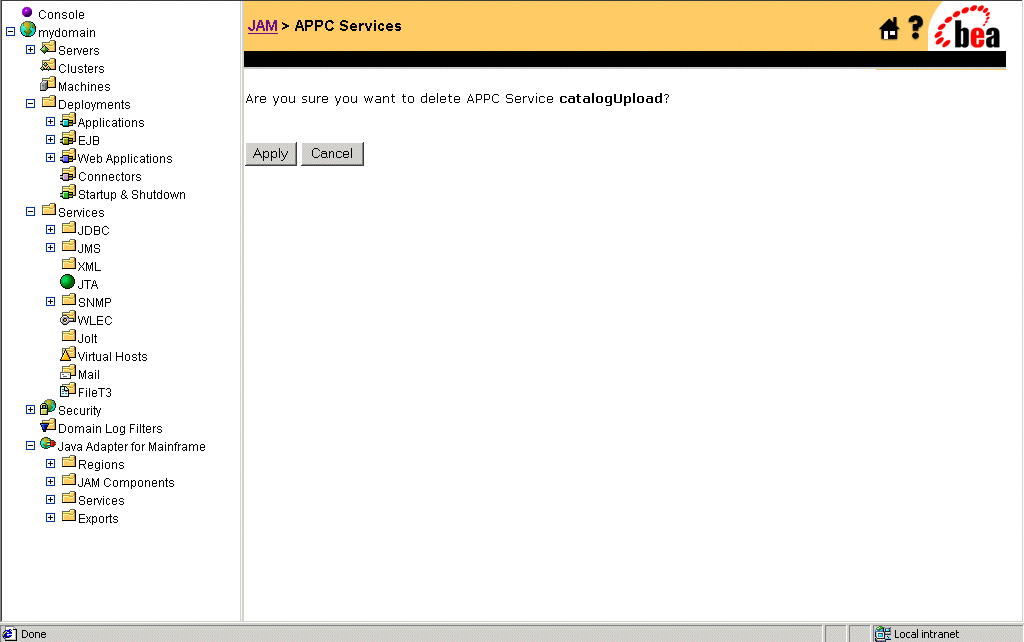
Task: Open the Connectors tree item
Action: click(x=110, y=176)
